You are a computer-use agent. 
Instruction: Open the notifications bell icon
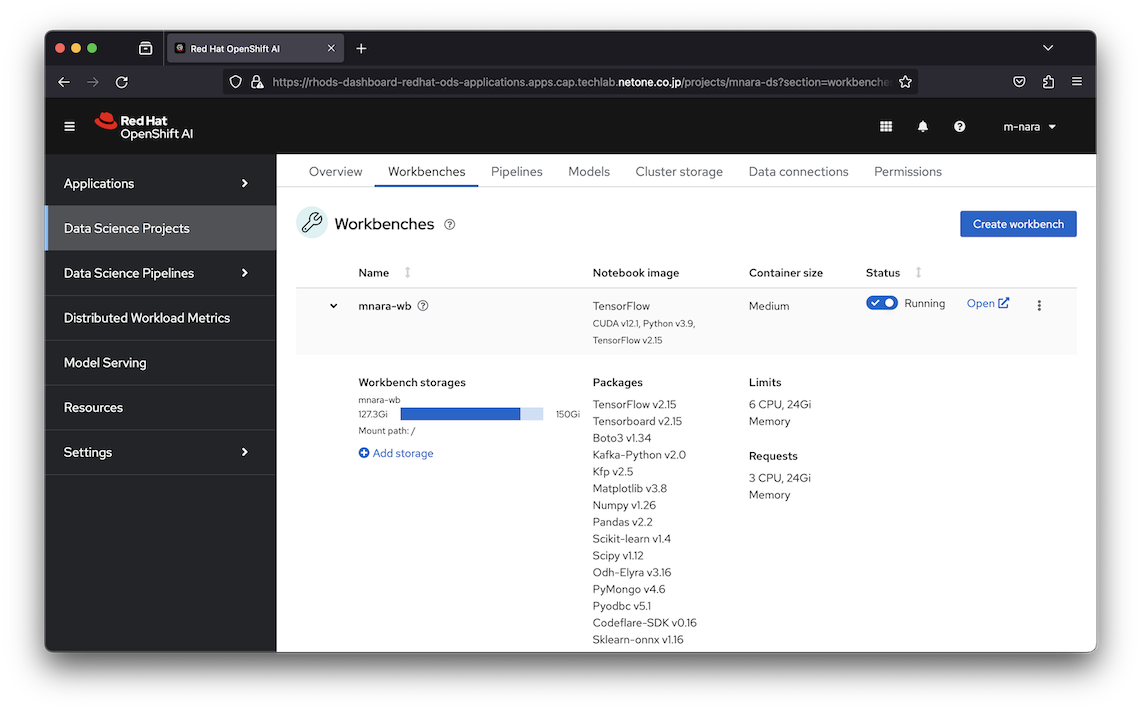click(923, 127)
